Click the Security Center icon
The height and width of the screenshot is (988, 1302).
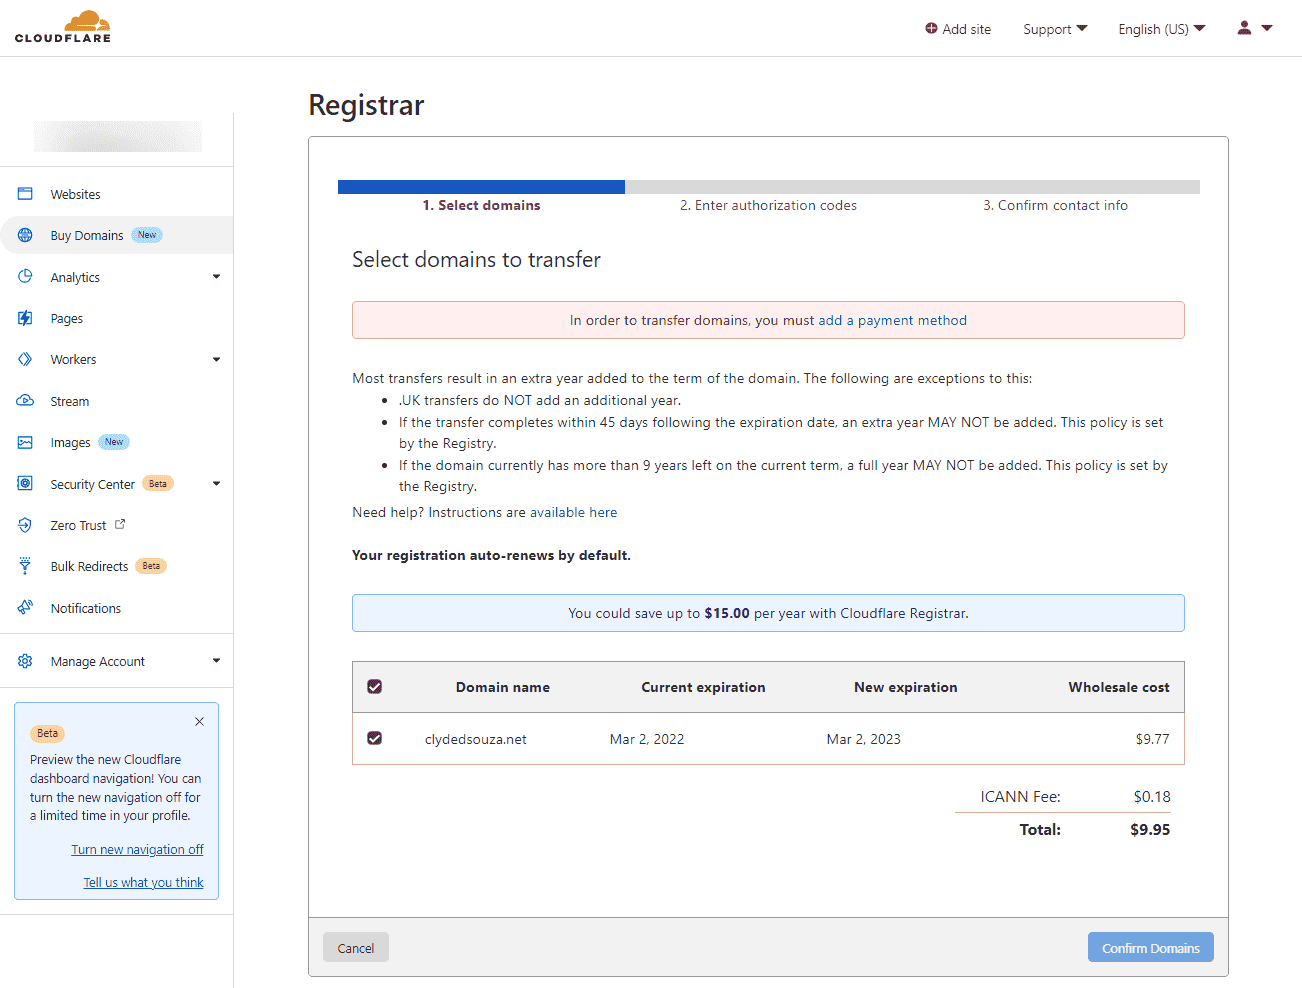[x=25, y=484]
